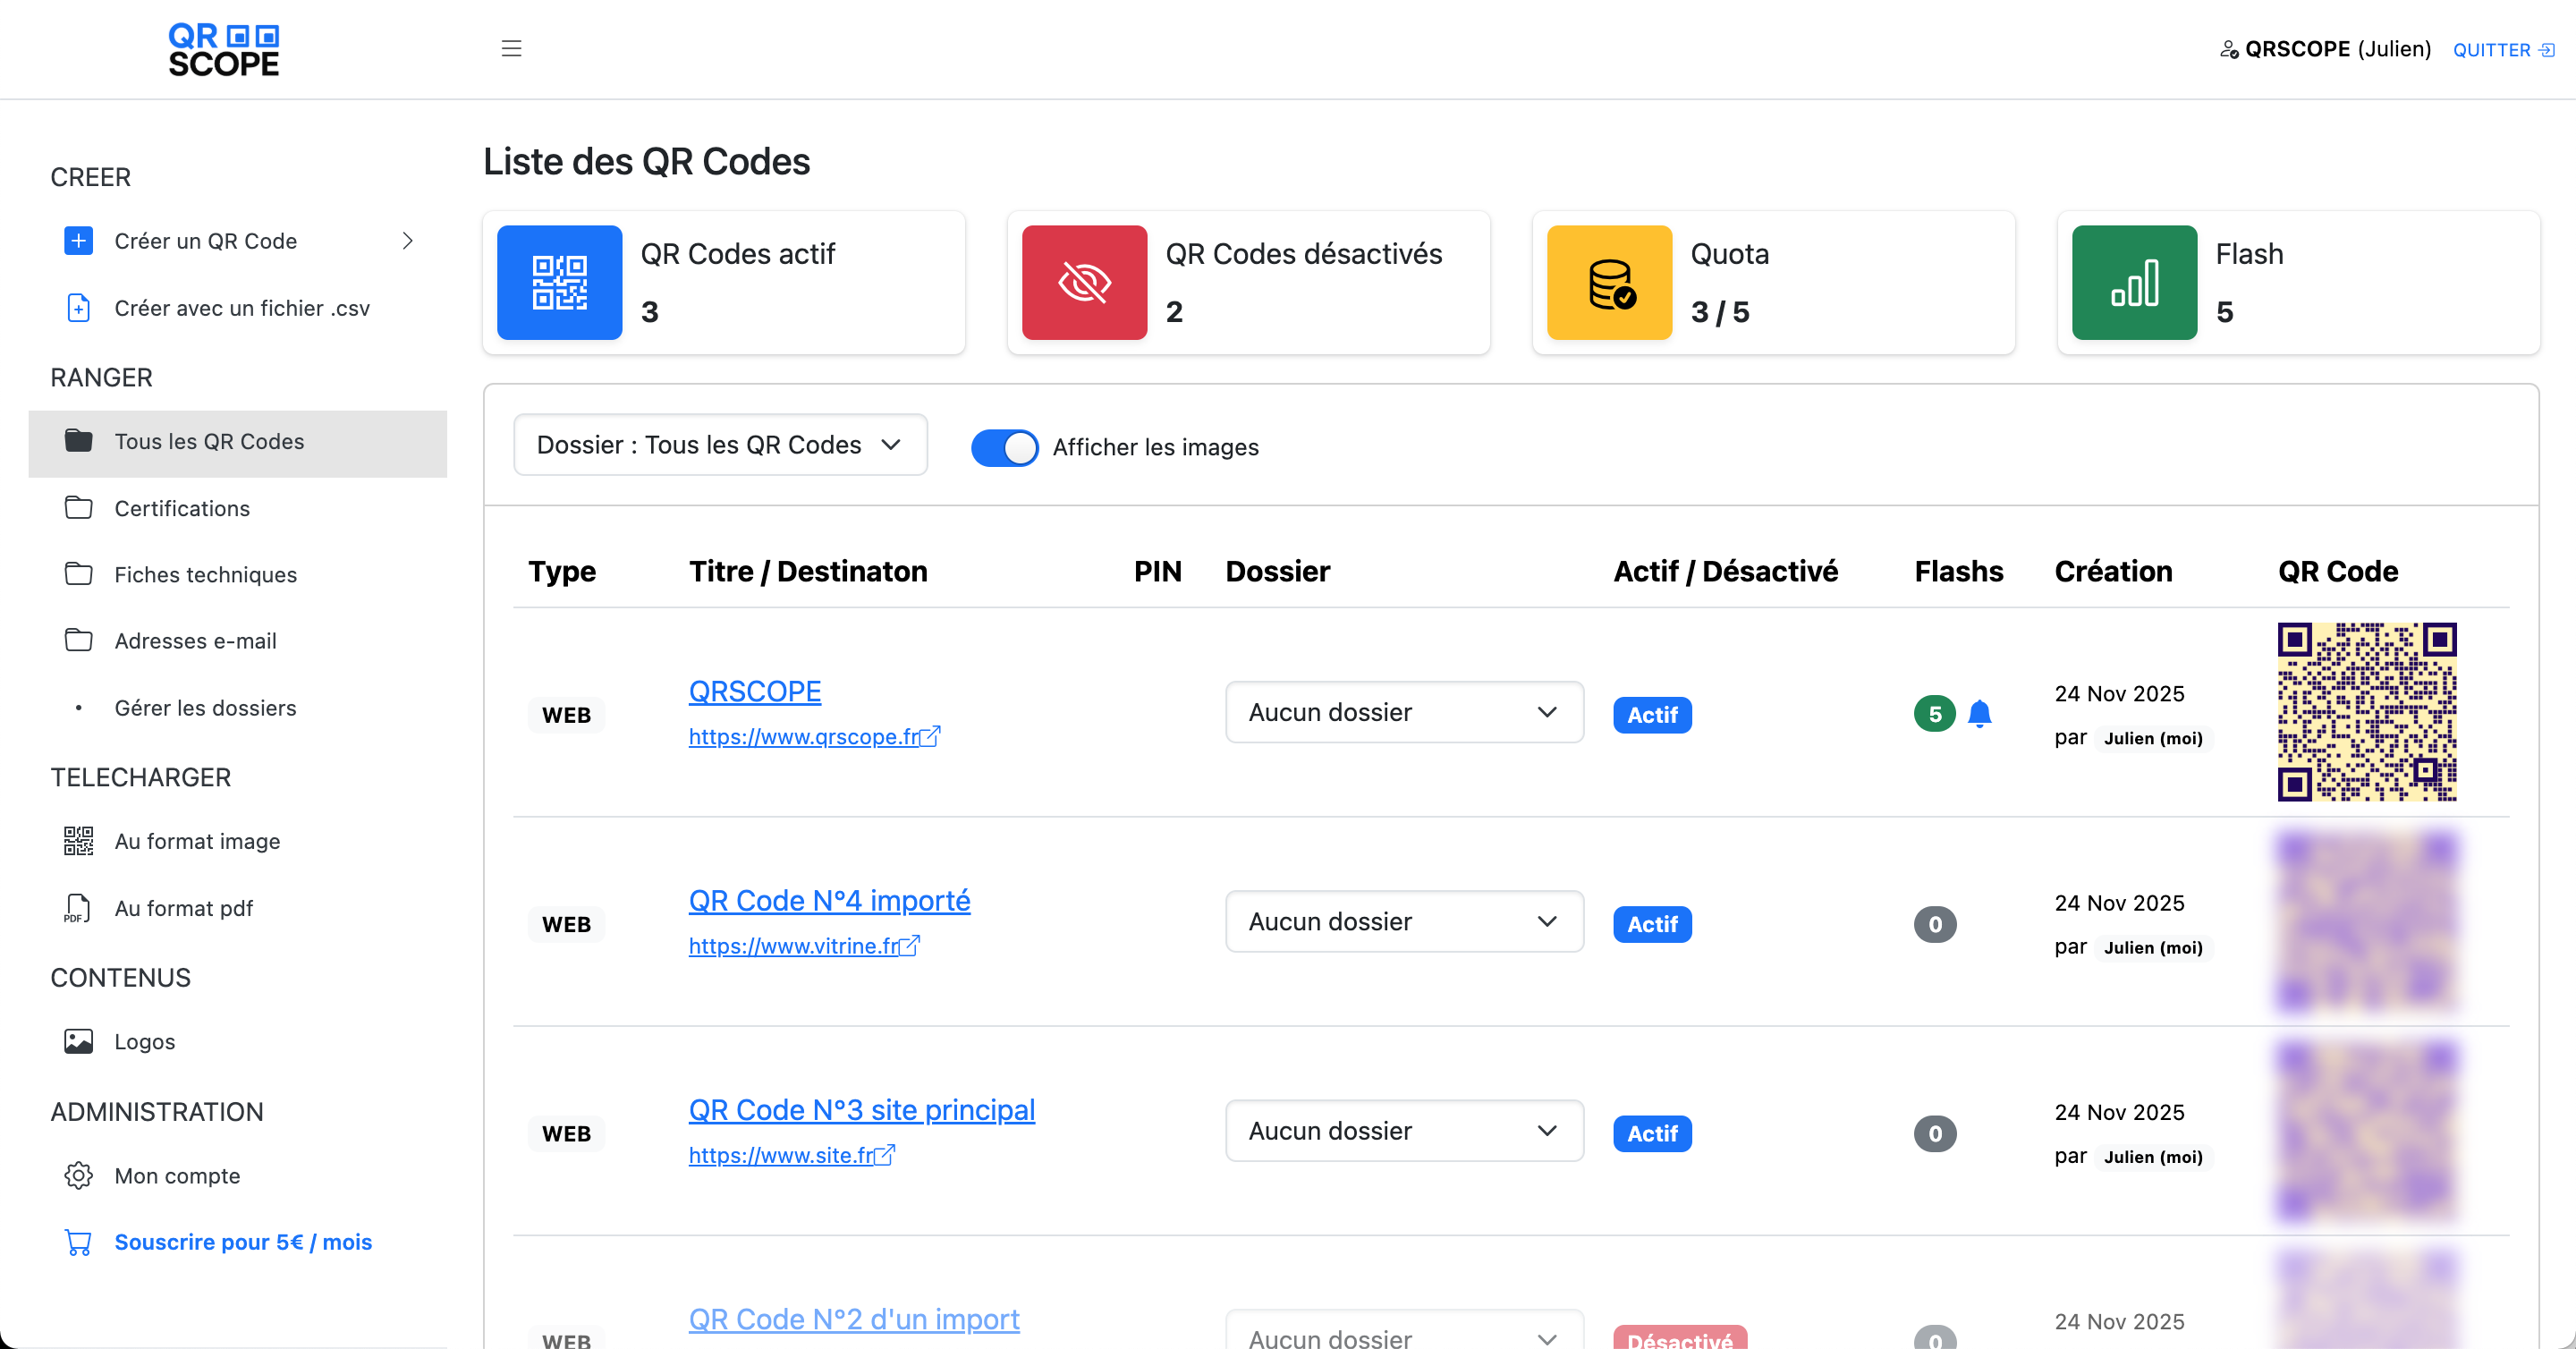Click the yellow Quota database icon
Screen dimensions: 2576x1349
[x=1608, y=283]
